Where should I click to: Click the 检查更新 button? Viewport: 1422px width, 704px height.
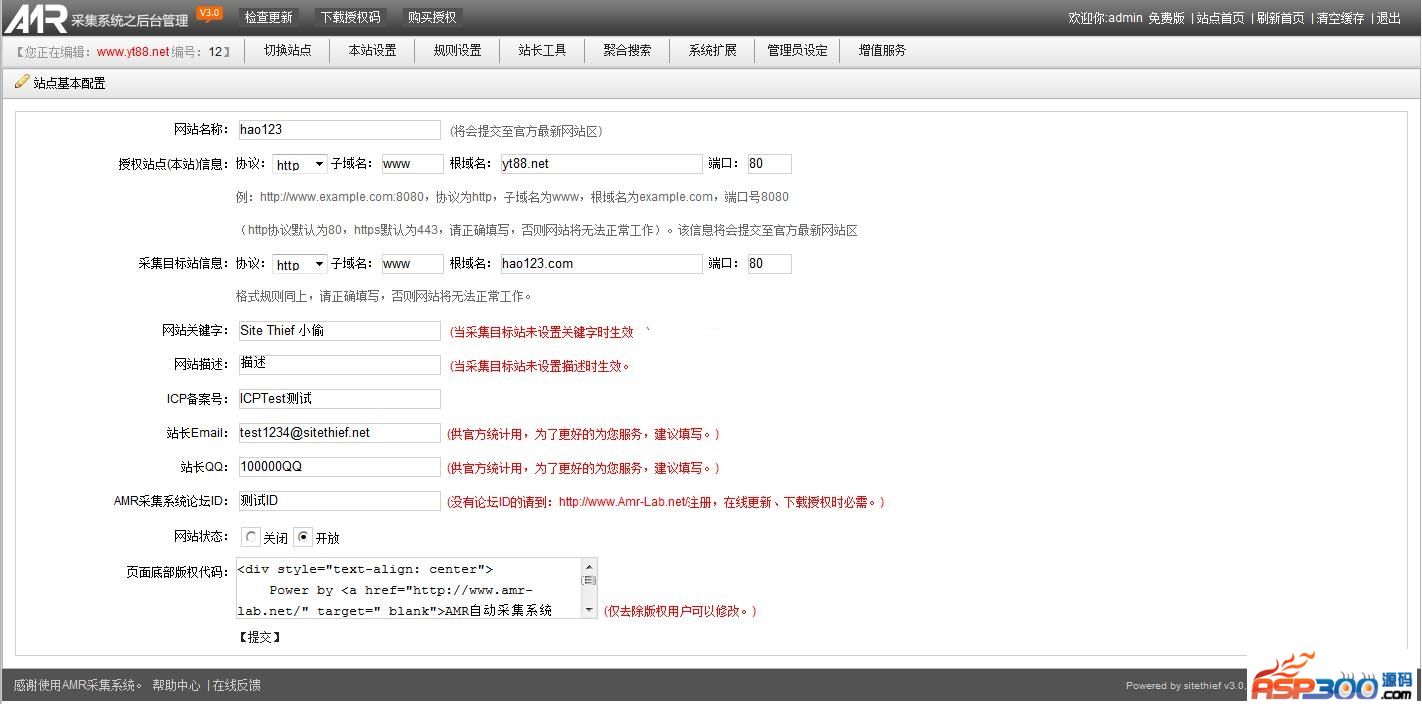(x=269, y=17)
